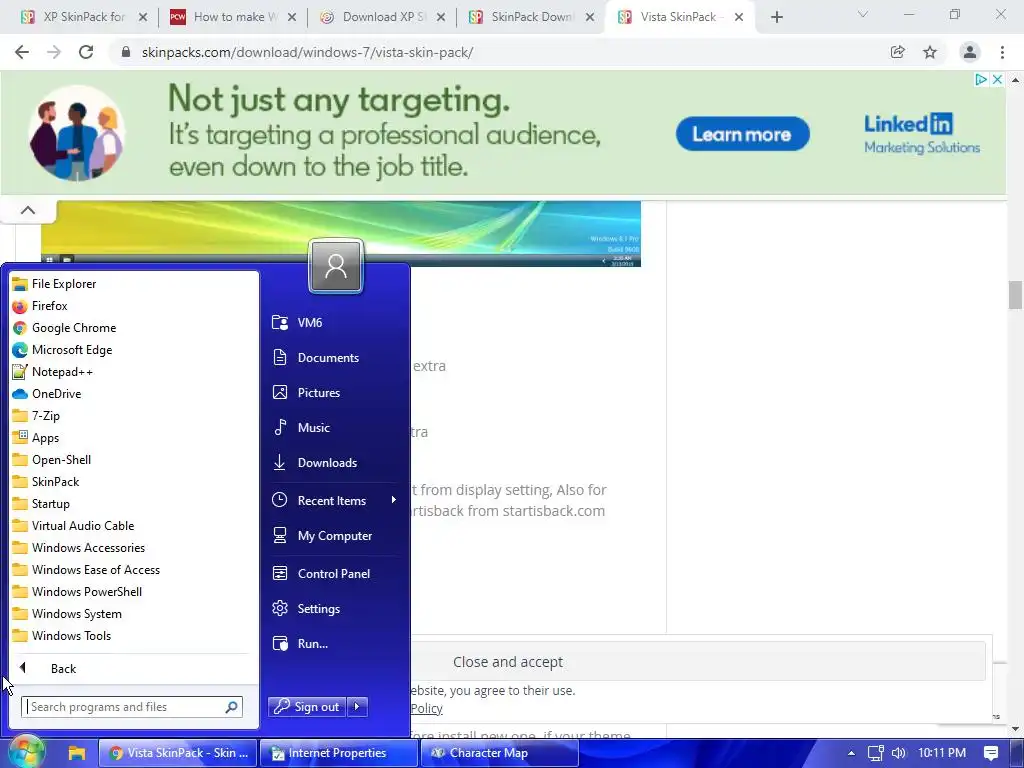Switch to the SkinPack Downl tab

pyautogui.click(x=532, y=17)
